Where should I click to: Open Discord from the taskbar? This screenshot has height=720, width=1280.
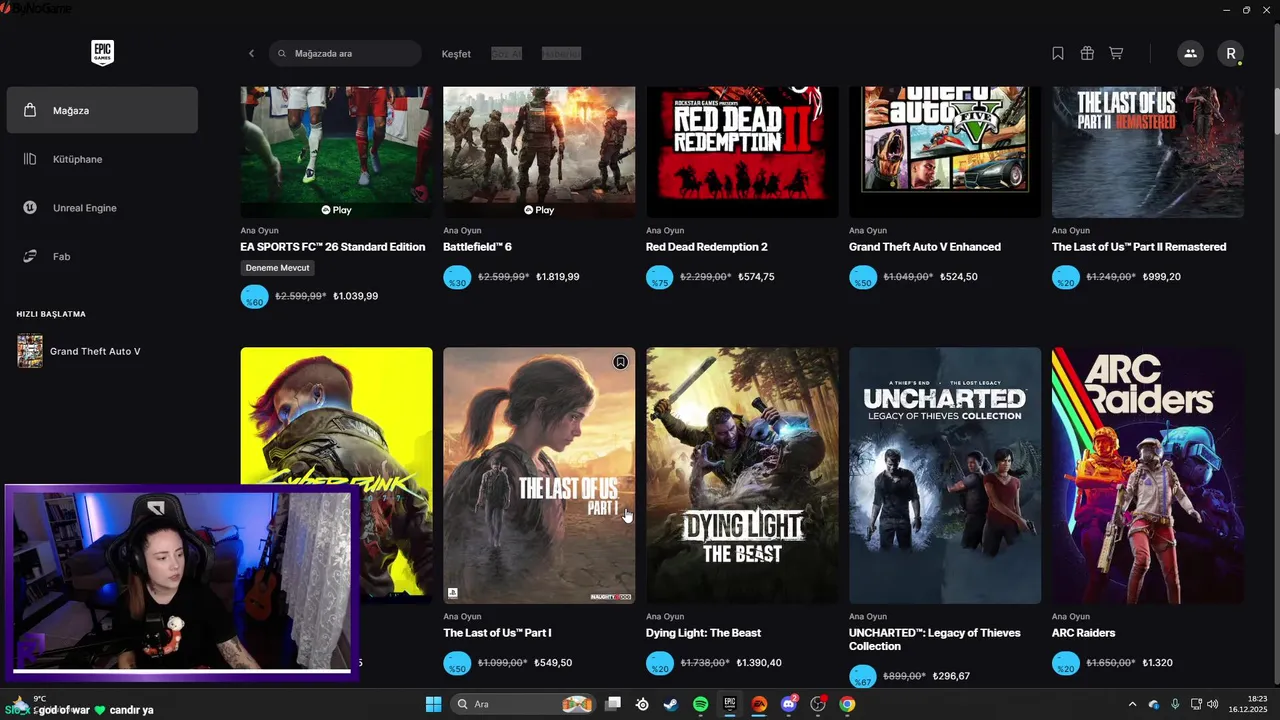[x=789, y=704]
